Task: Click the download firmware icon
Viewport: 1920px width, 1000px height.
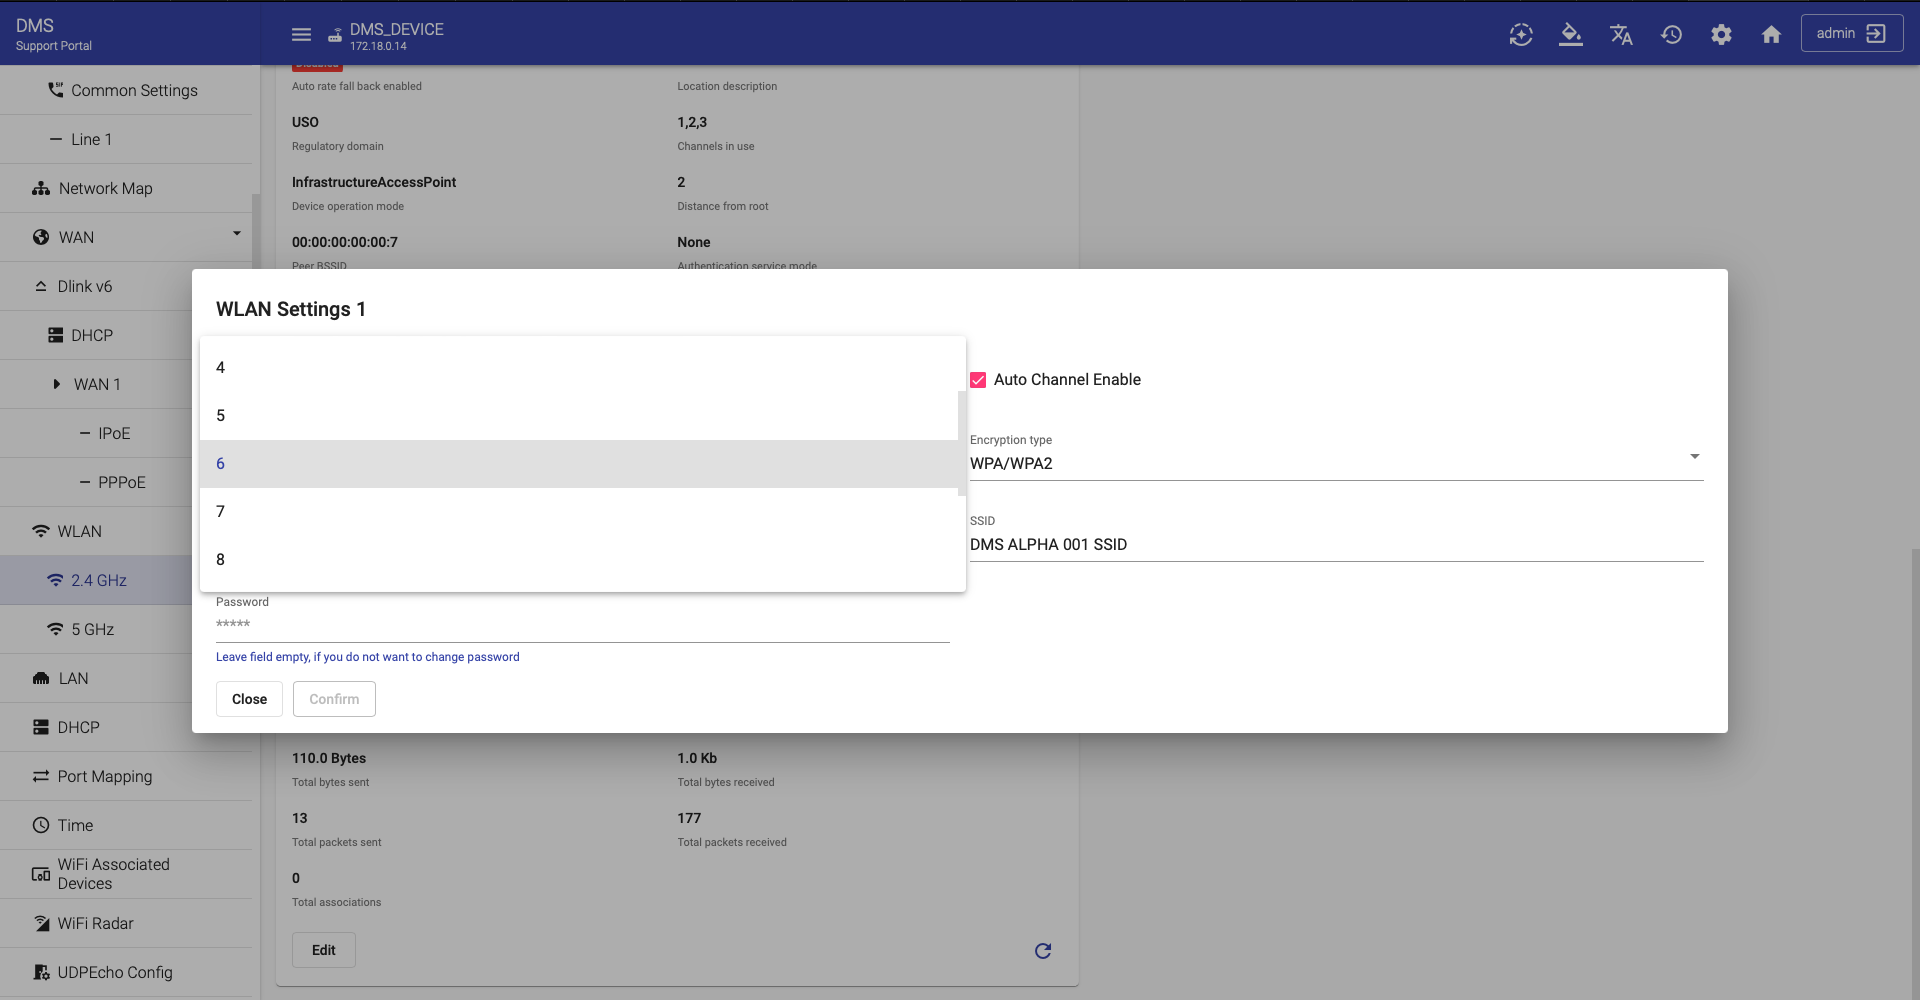Action: (1571, 35)
